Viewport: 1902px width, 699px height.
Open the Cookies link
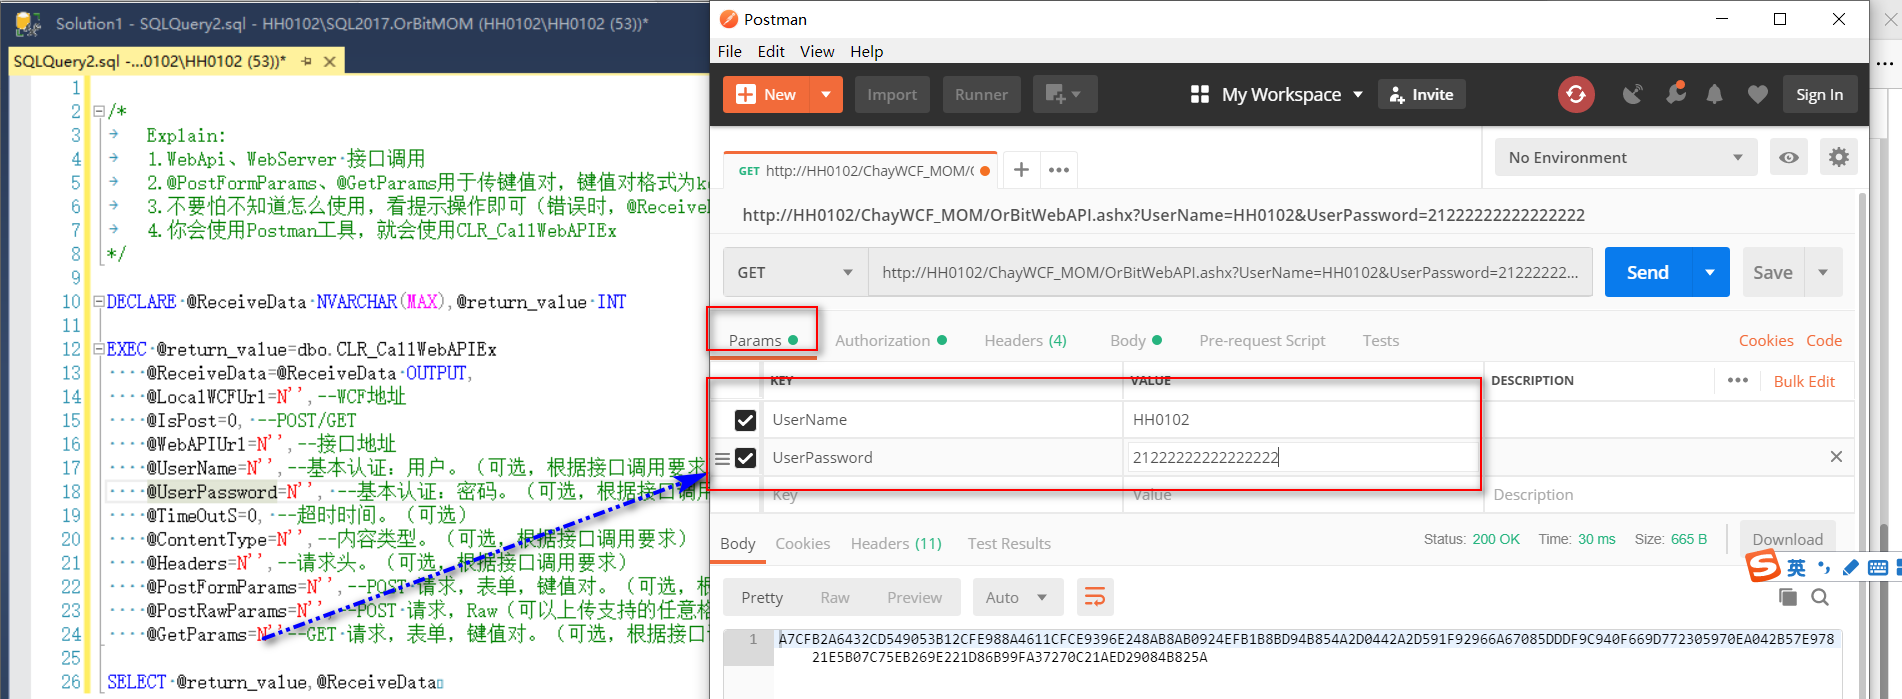pos(1766,340)
